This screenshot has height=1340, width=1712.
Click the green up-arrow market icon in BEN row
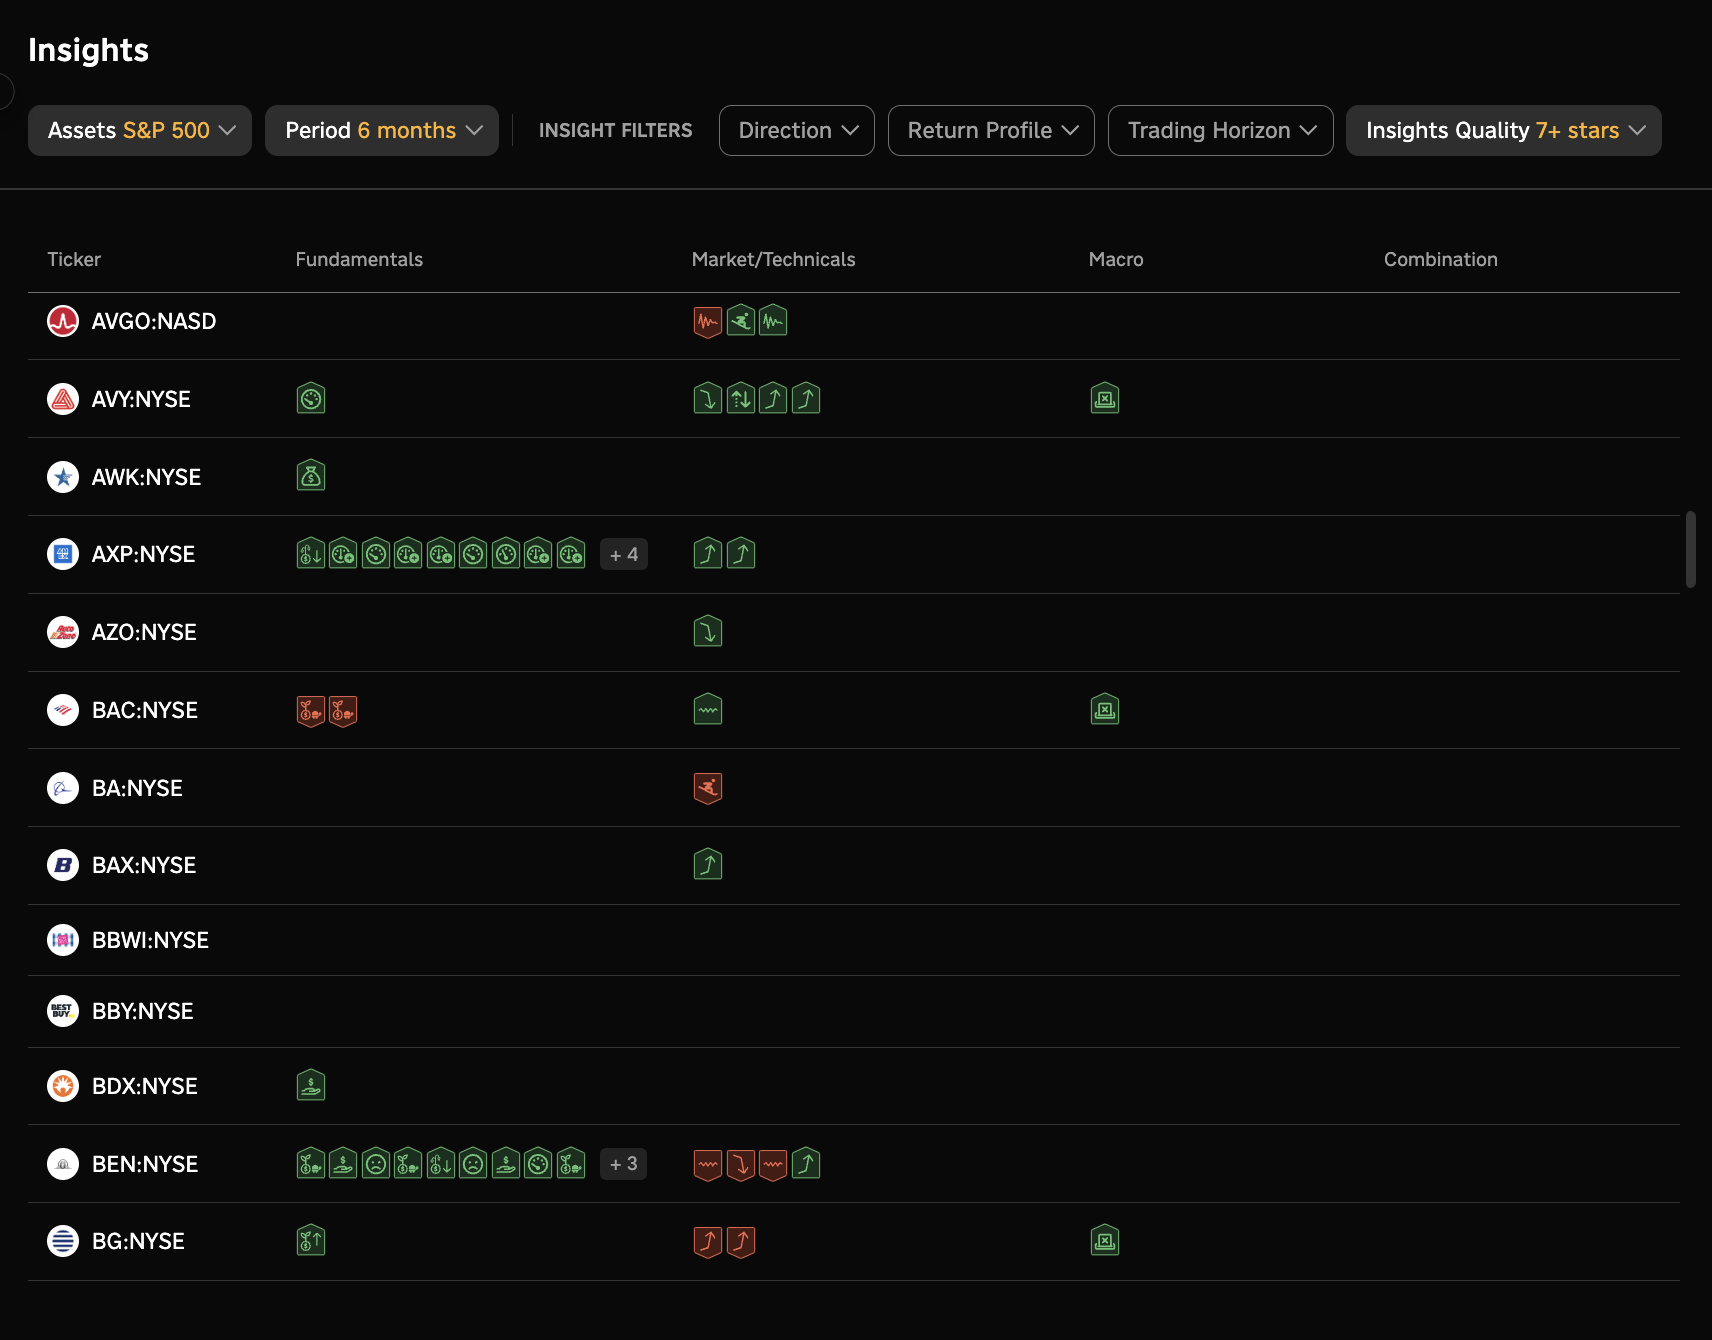[x=806, y=1164]
